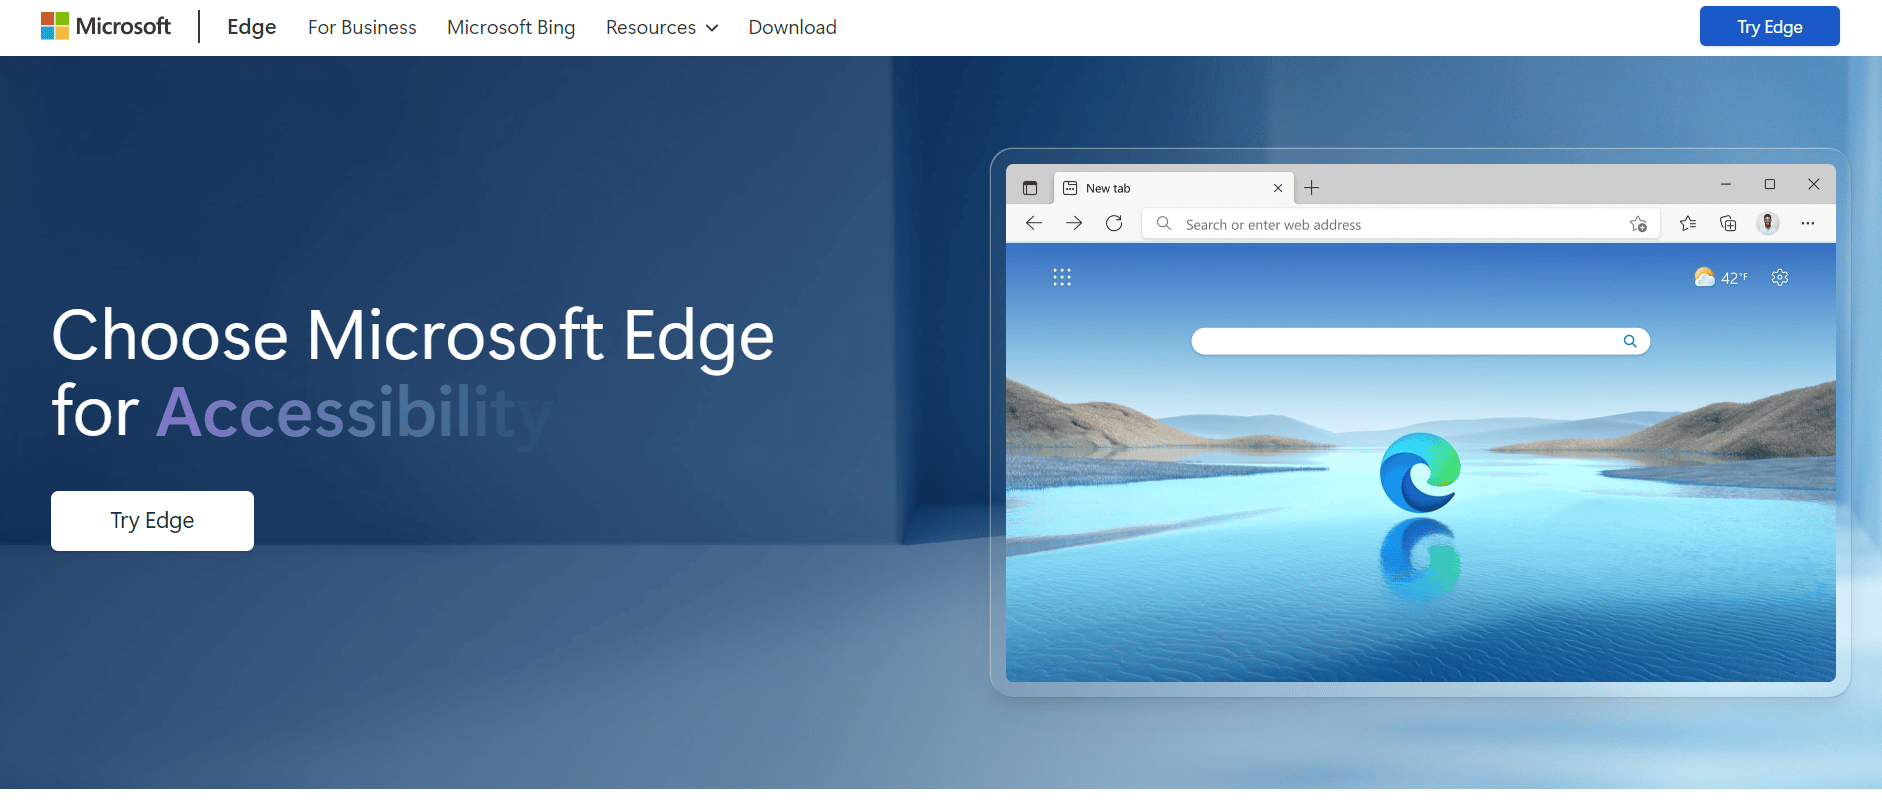Select the New tab tab in mockup browser

pyautogui.click(x=1174, y=188)
